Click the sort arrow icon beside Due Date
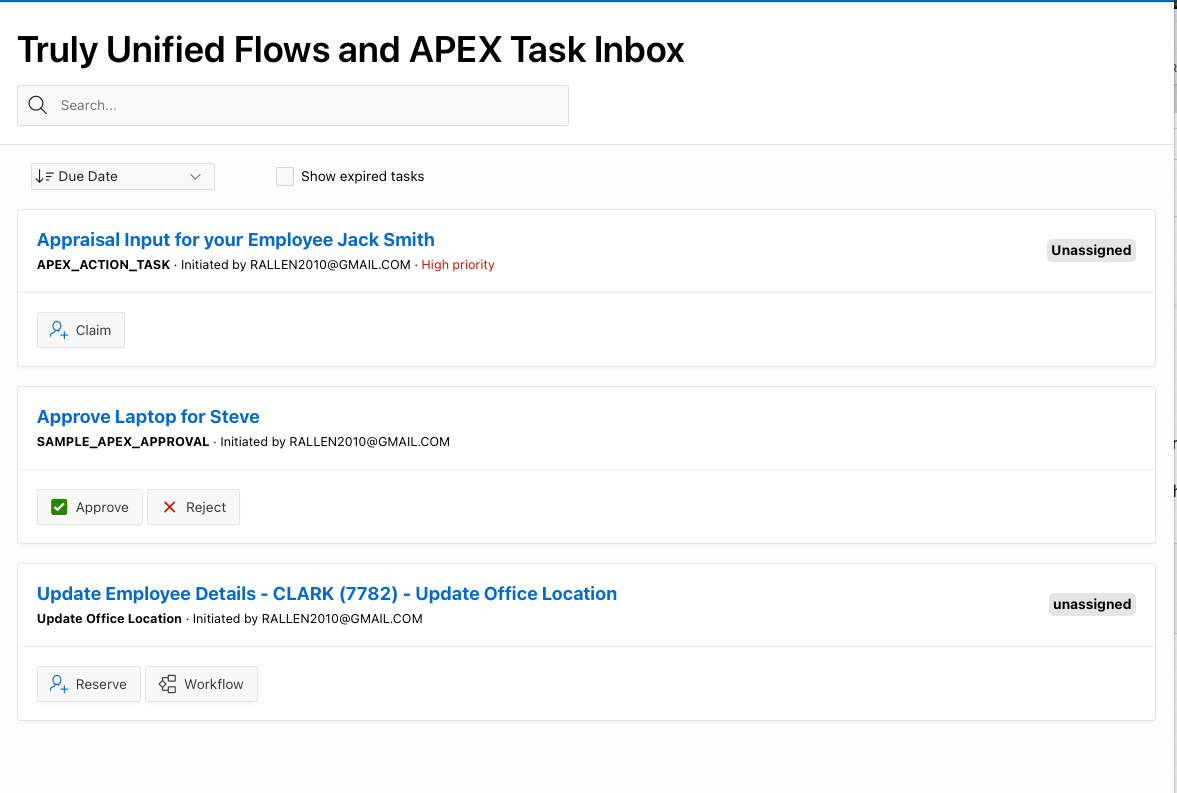The image size is (1177, 793). pyautogui.click(x=44, y=176)
